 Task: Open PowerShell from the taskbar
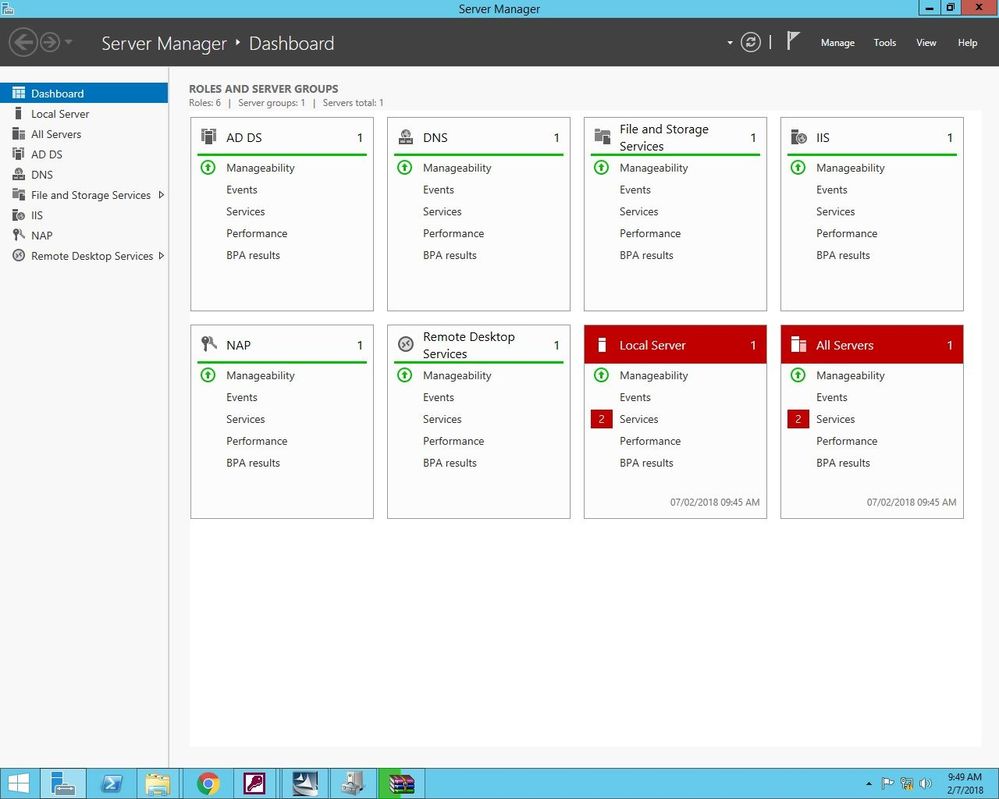[x=112, y=783]
